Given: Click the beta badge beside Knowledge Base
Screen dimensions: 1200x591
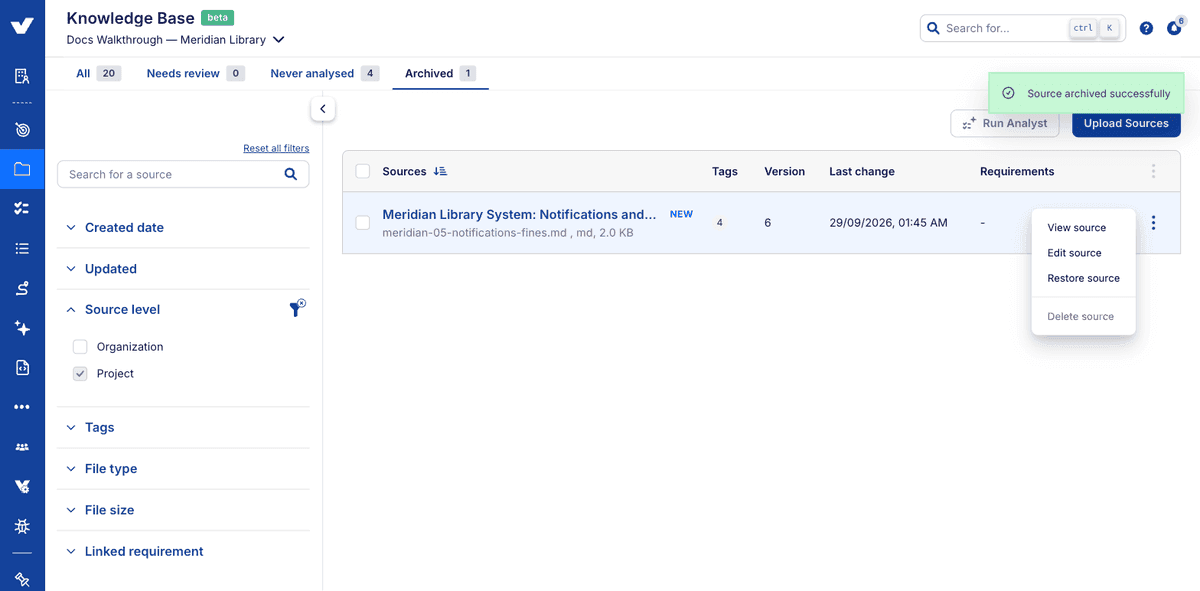Looking at the screenshot, I should [217, 18].
